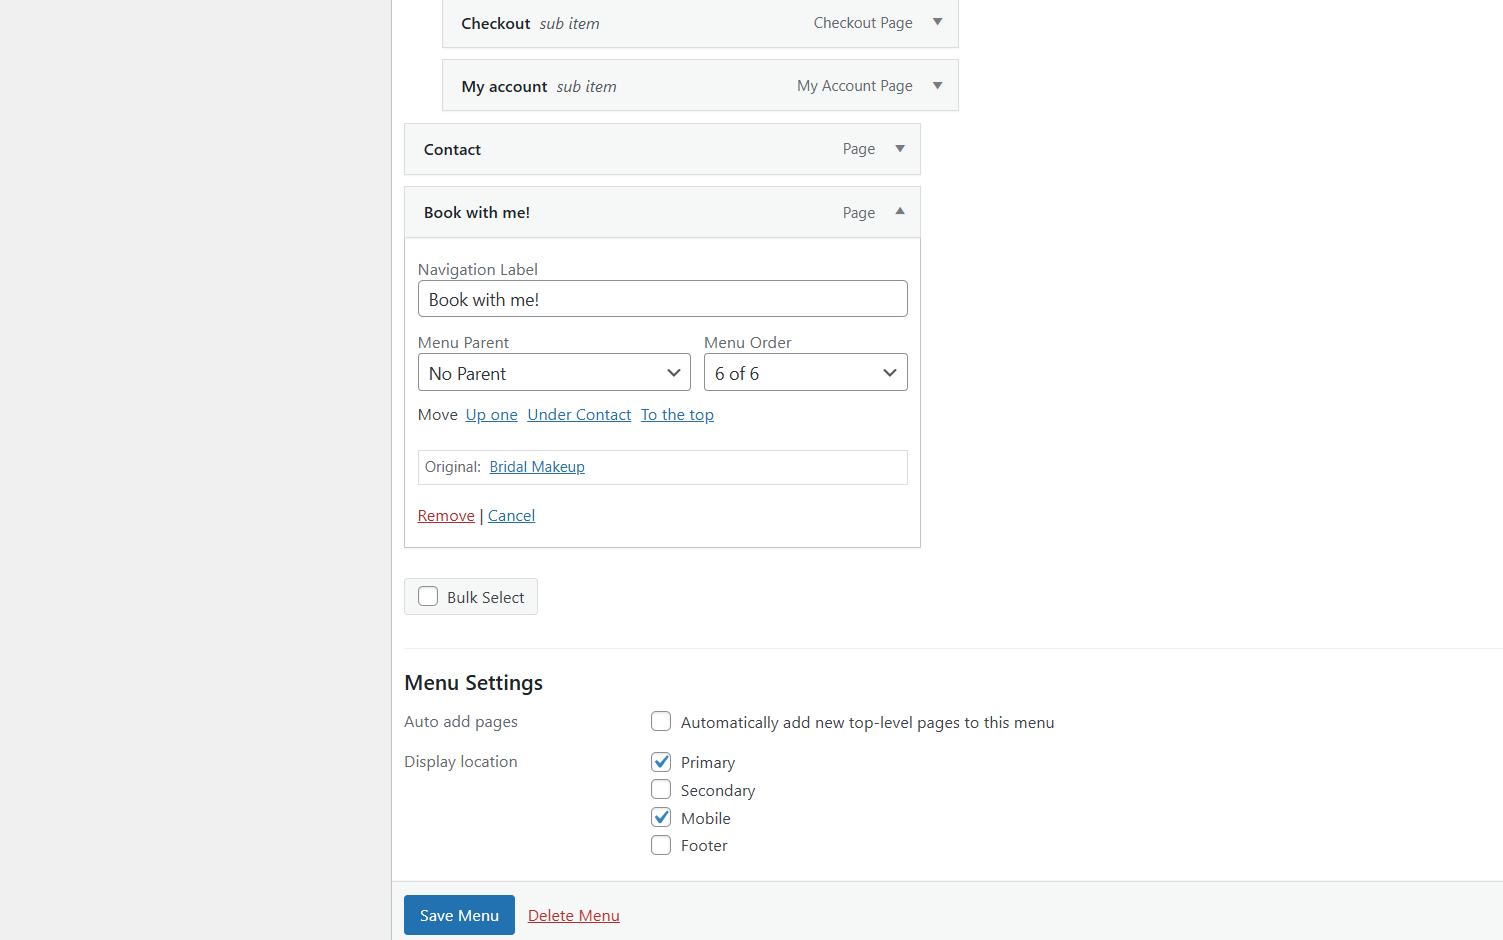Expand the Checkout sub item arrow
Screen dimensions: 1503x940
pyautogui.click(x=937, y=22)
